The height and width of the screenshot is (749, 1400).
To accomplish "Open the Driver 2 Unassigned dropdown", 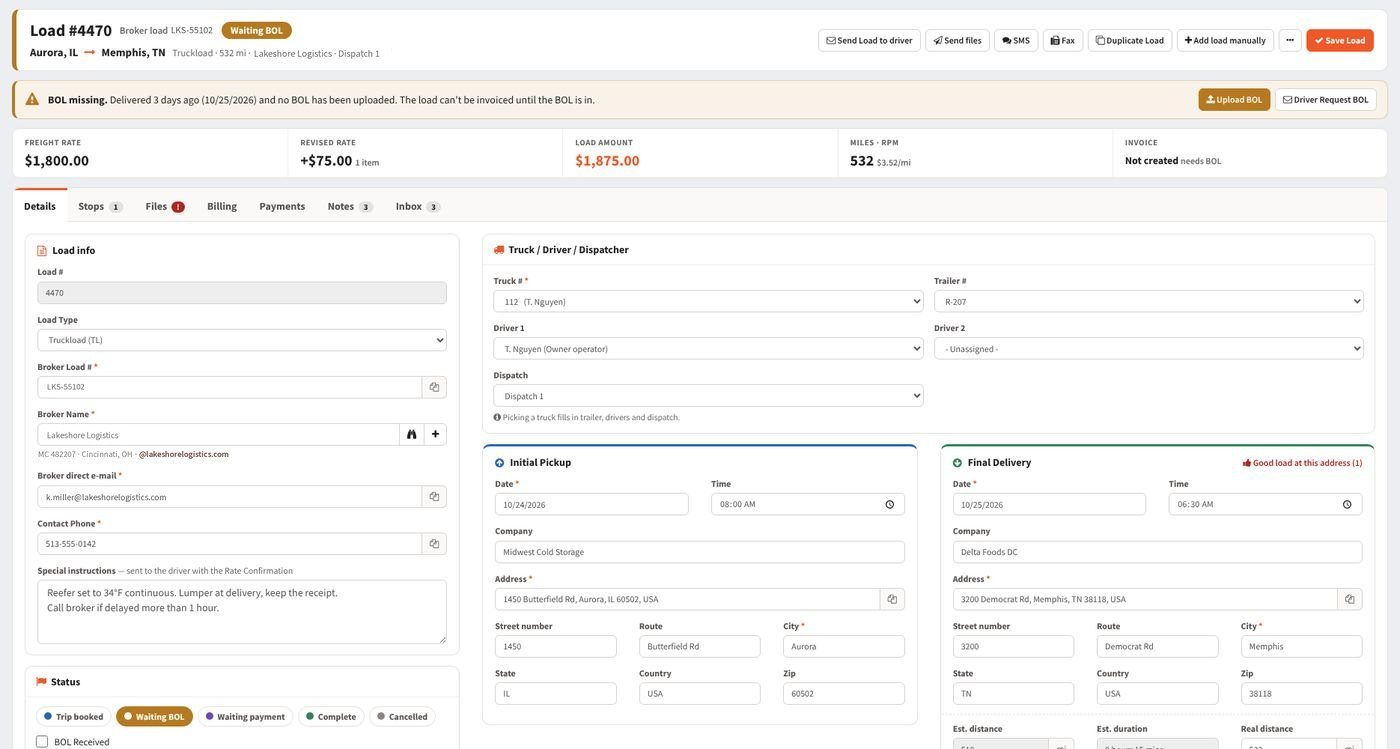I will (1149, 349).
